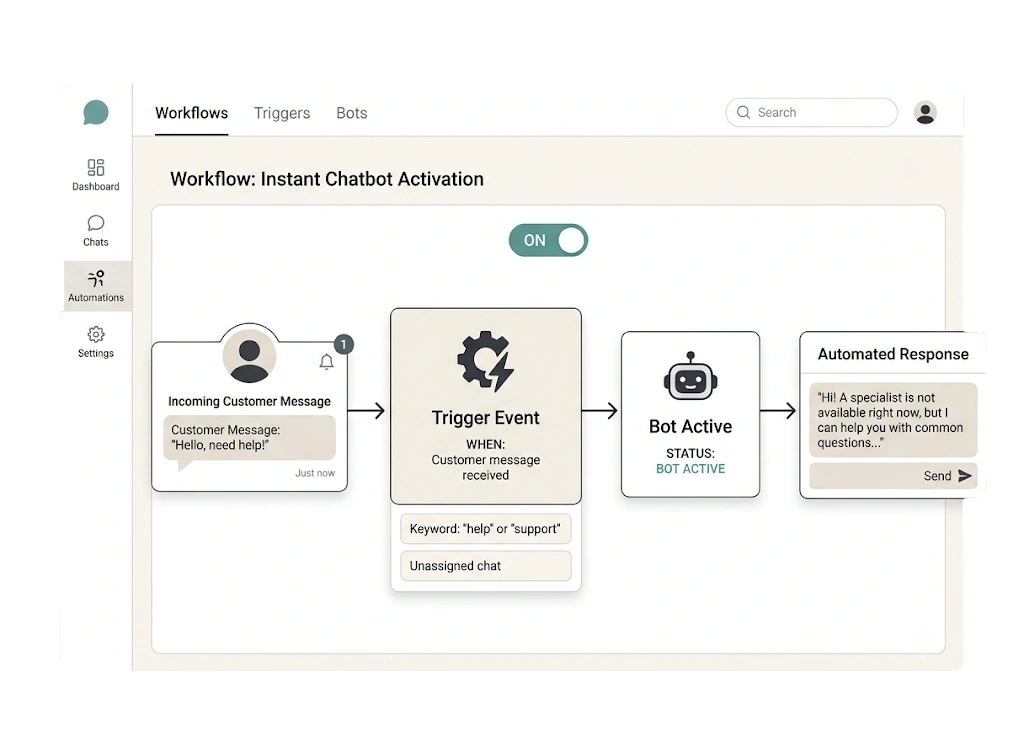Open the user profile avatar menu
Viewport: 1024px width, 741px height.
coord(925,112)
